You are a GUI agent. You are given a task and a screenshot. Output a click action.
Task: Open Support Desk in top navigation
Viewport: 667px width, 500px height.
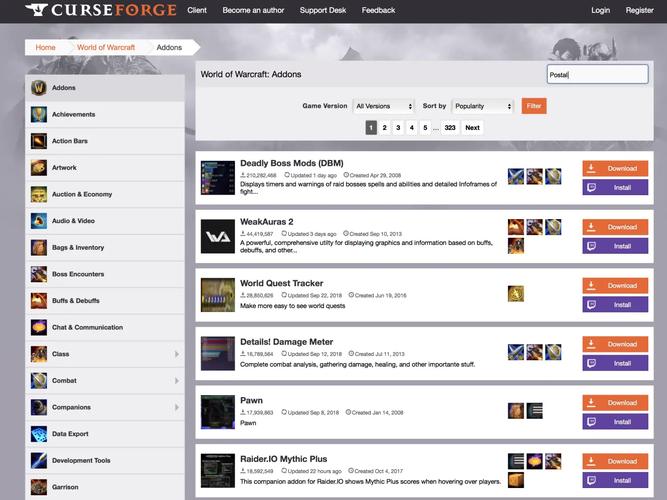(x=323, y=10)
